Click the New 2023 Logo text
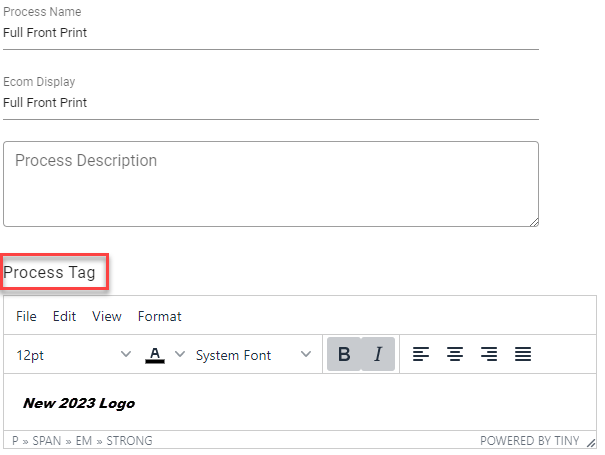Image resolution: width=605 pixels, height=455 pixels. tap(78, 403)
